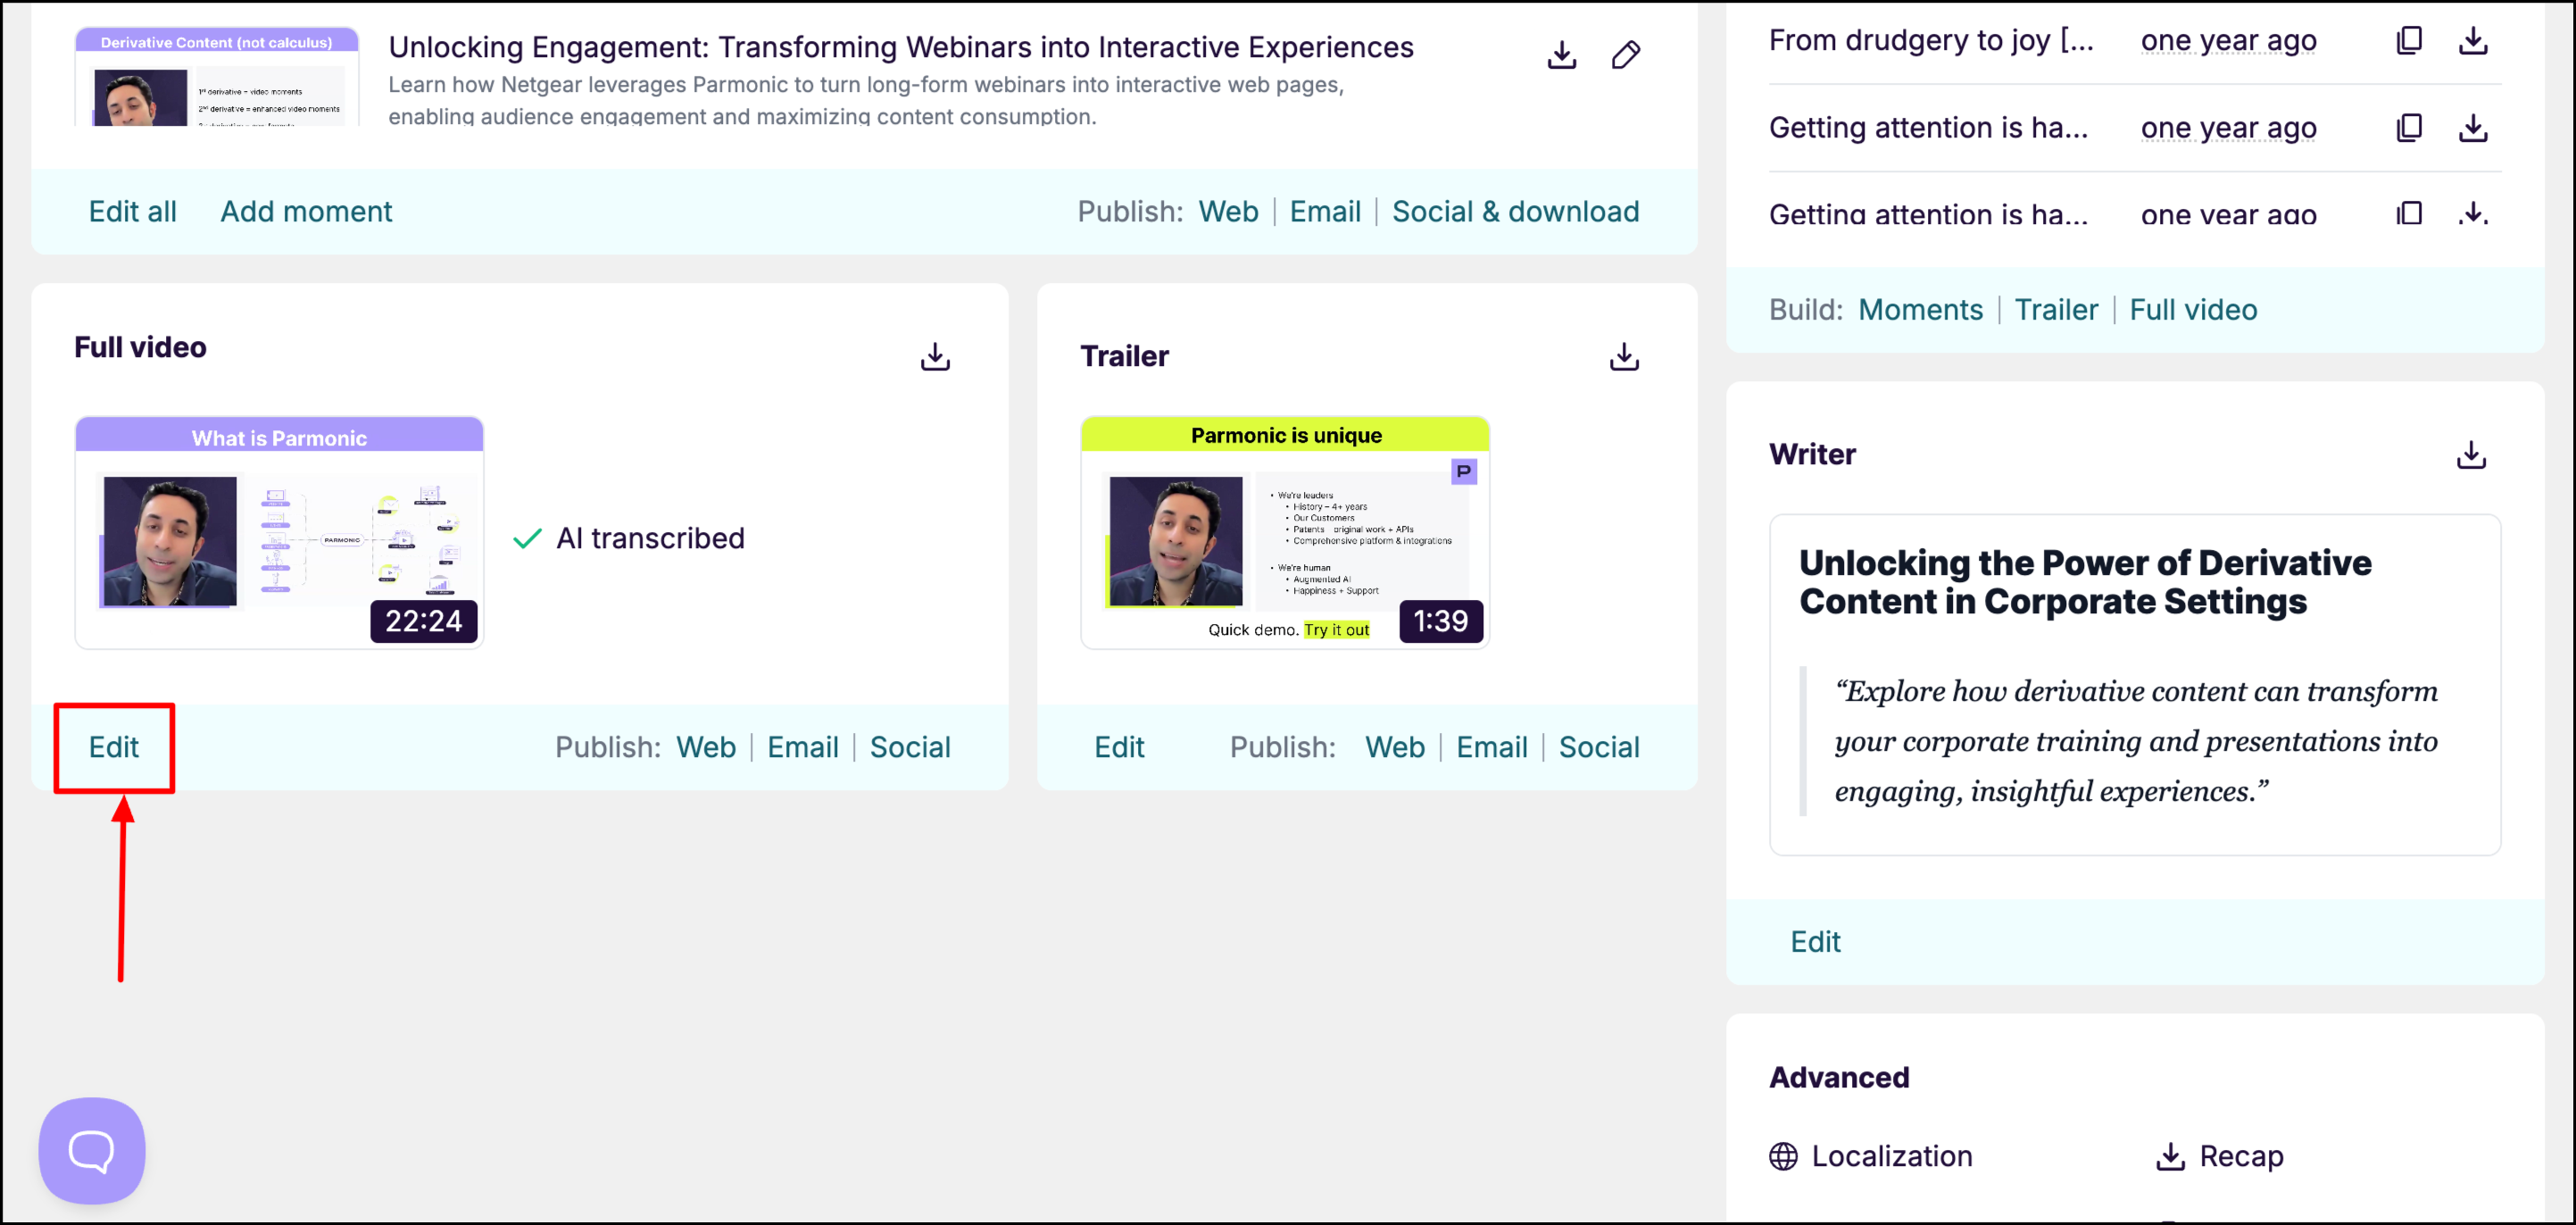Publish Trailer to Web
The height and width of the screenshot is (1225, 2576).
(1395, 747)
